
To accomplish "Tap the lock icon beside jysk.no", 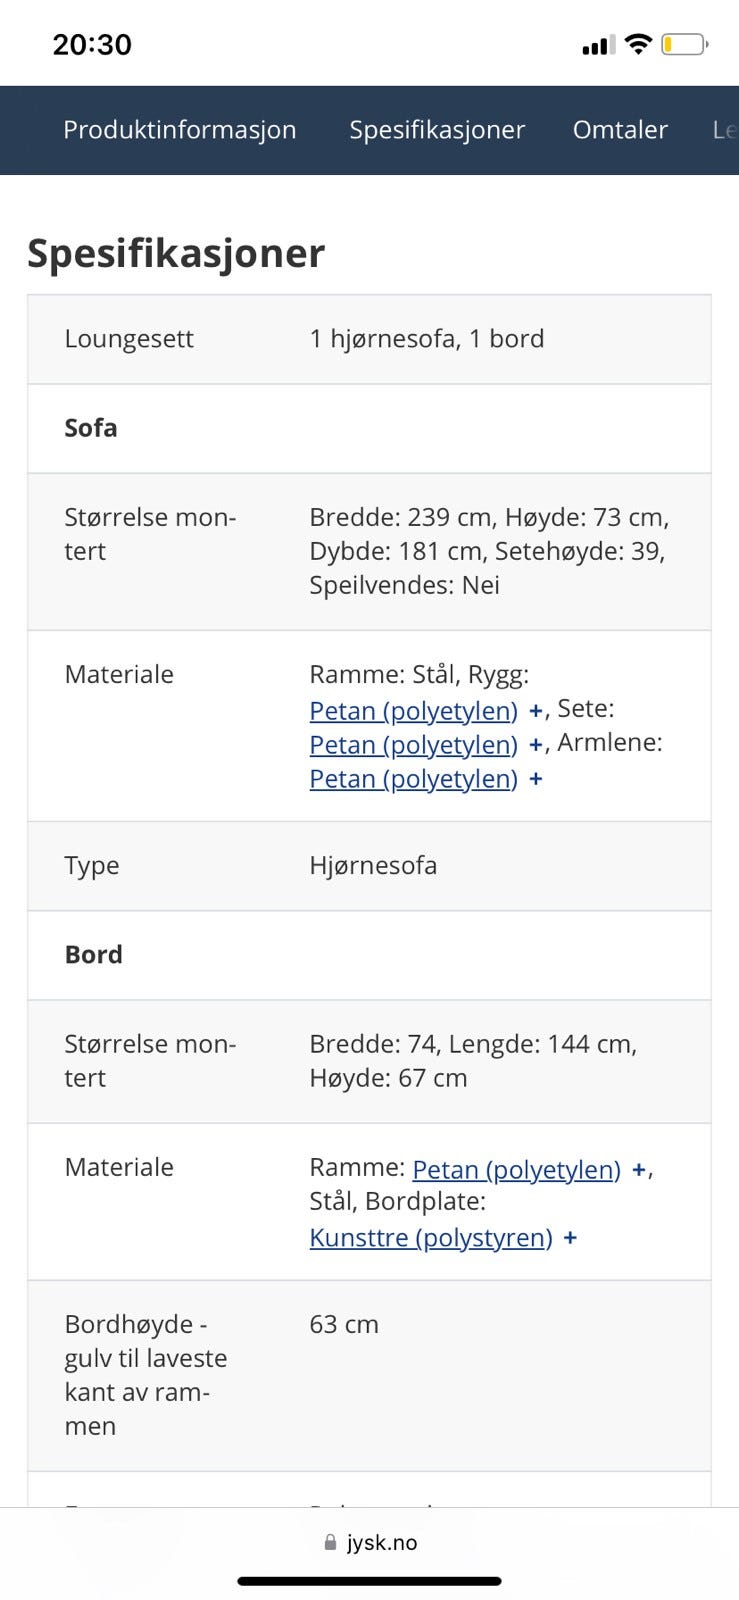I will pyautogui.click(x=330, y=1541).
